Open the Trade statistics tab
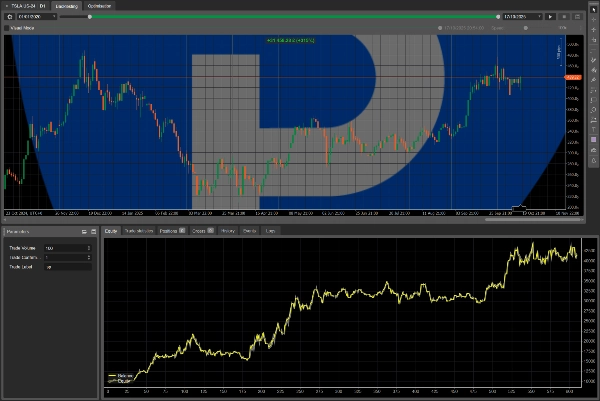Viewport: 600px width, 401px height. pos(137,231)
